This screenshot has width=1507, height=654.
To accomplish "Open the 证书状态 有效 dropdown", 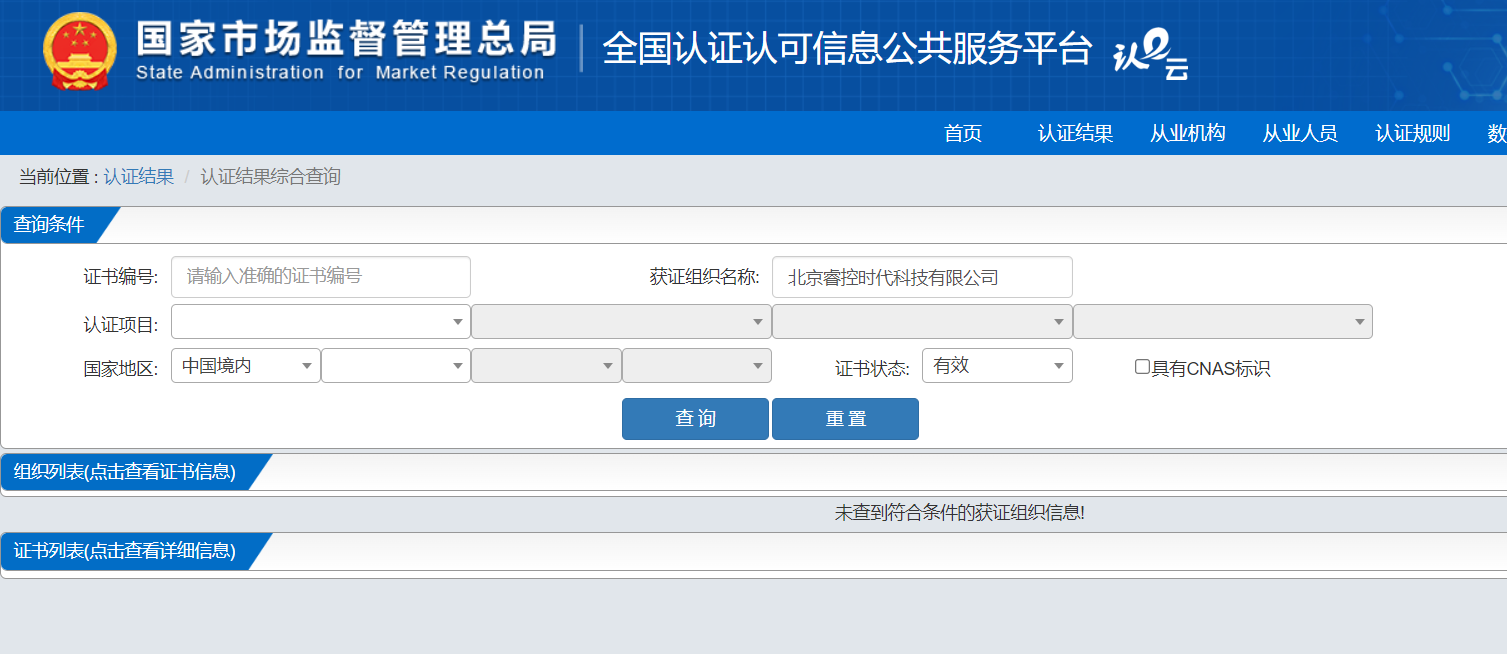I will (997, 366).
